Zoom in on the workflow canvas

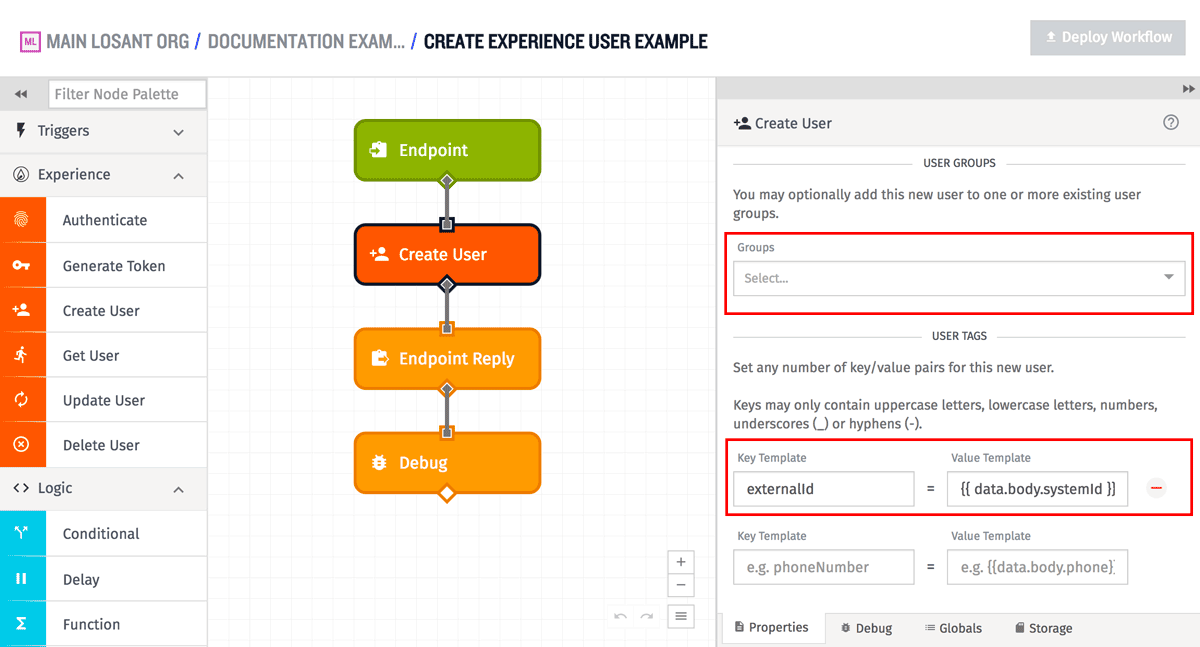click(x=681, y=562)
